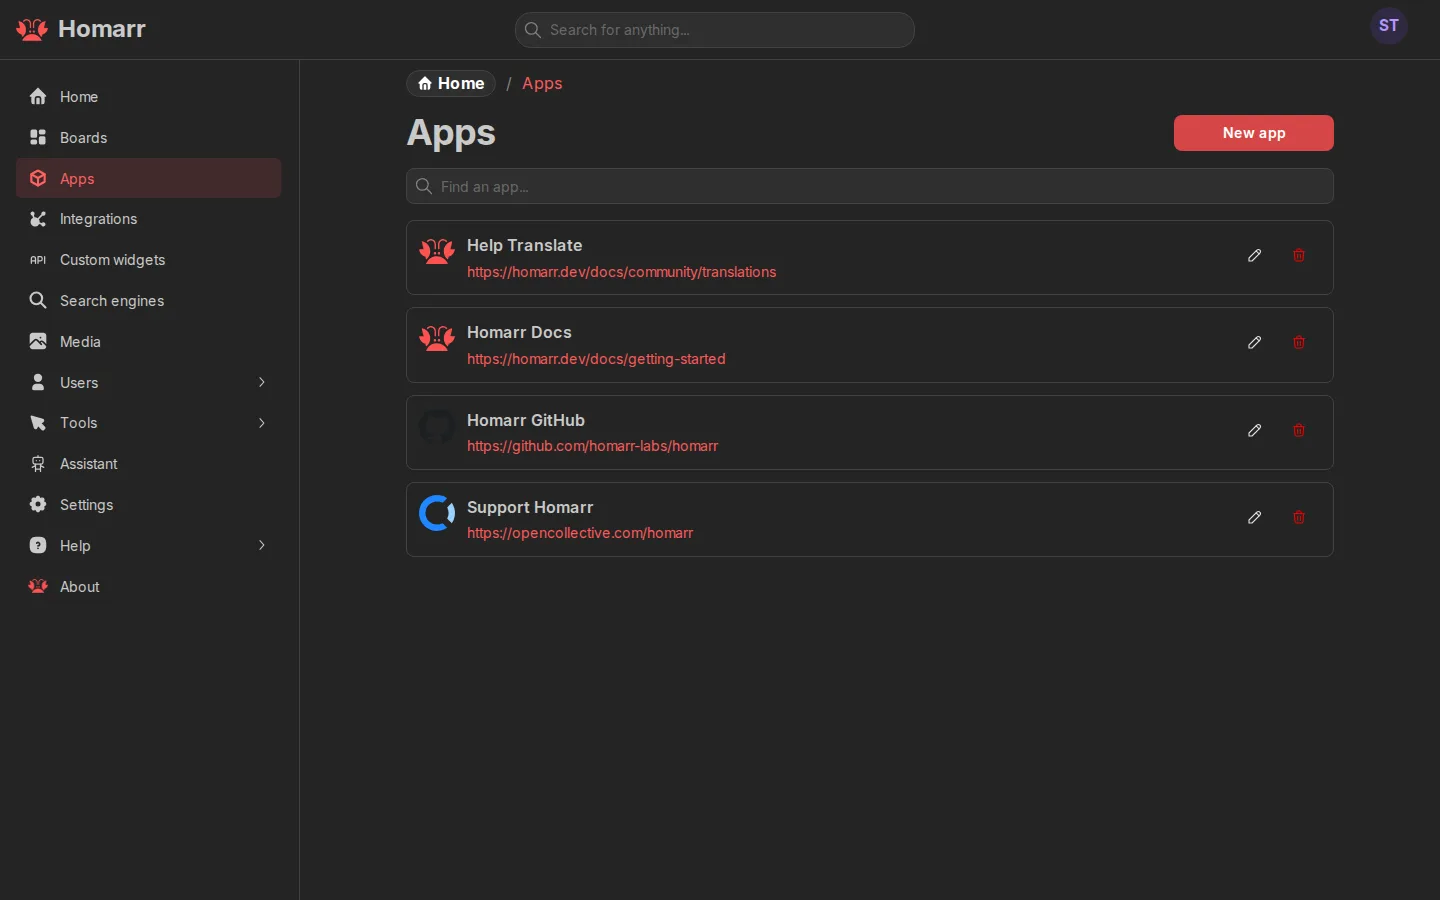Open the github.com homarr-labs link

(592, 446)
